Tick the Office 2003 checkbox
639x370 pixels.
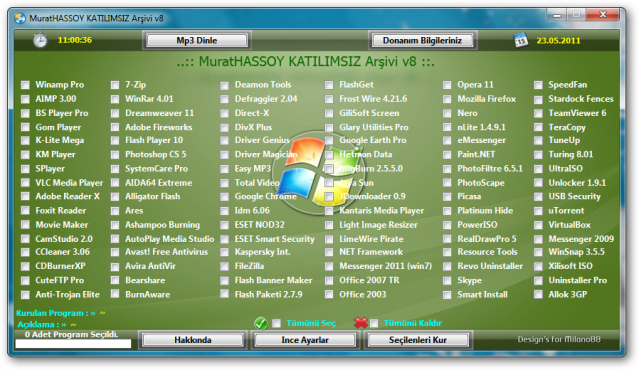coord(329,294)
